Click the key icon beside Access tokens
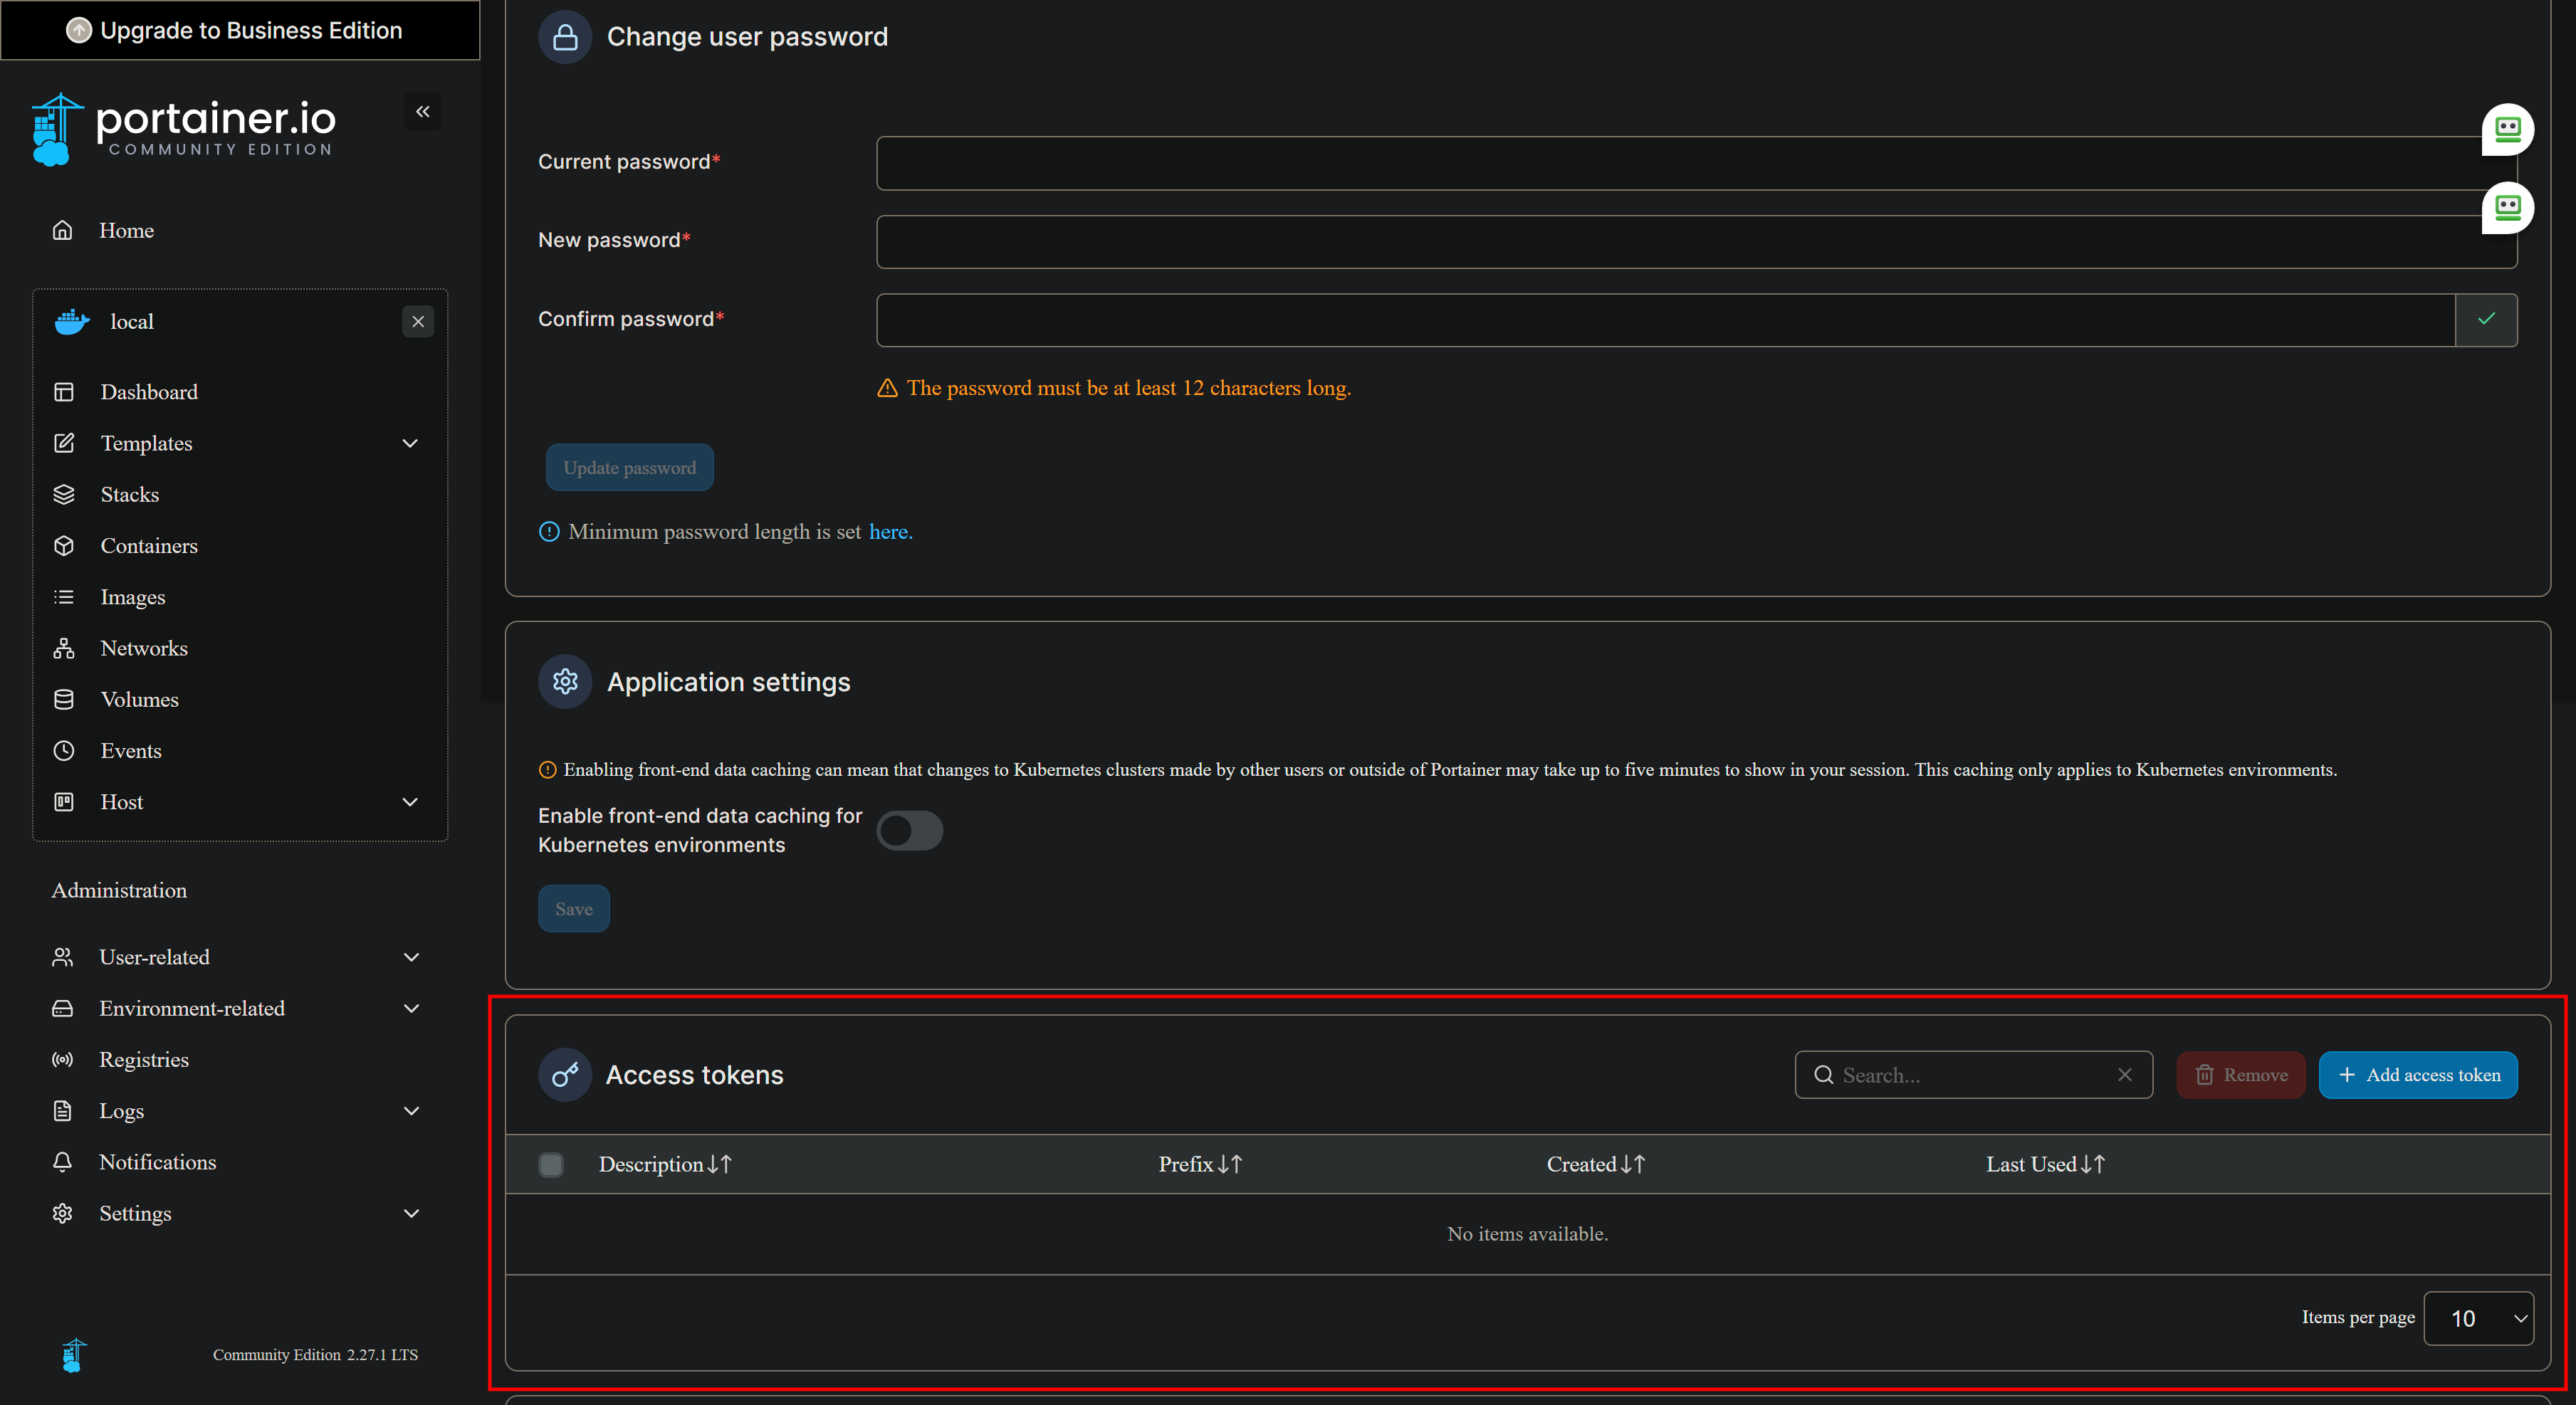 pos(565,1075)
